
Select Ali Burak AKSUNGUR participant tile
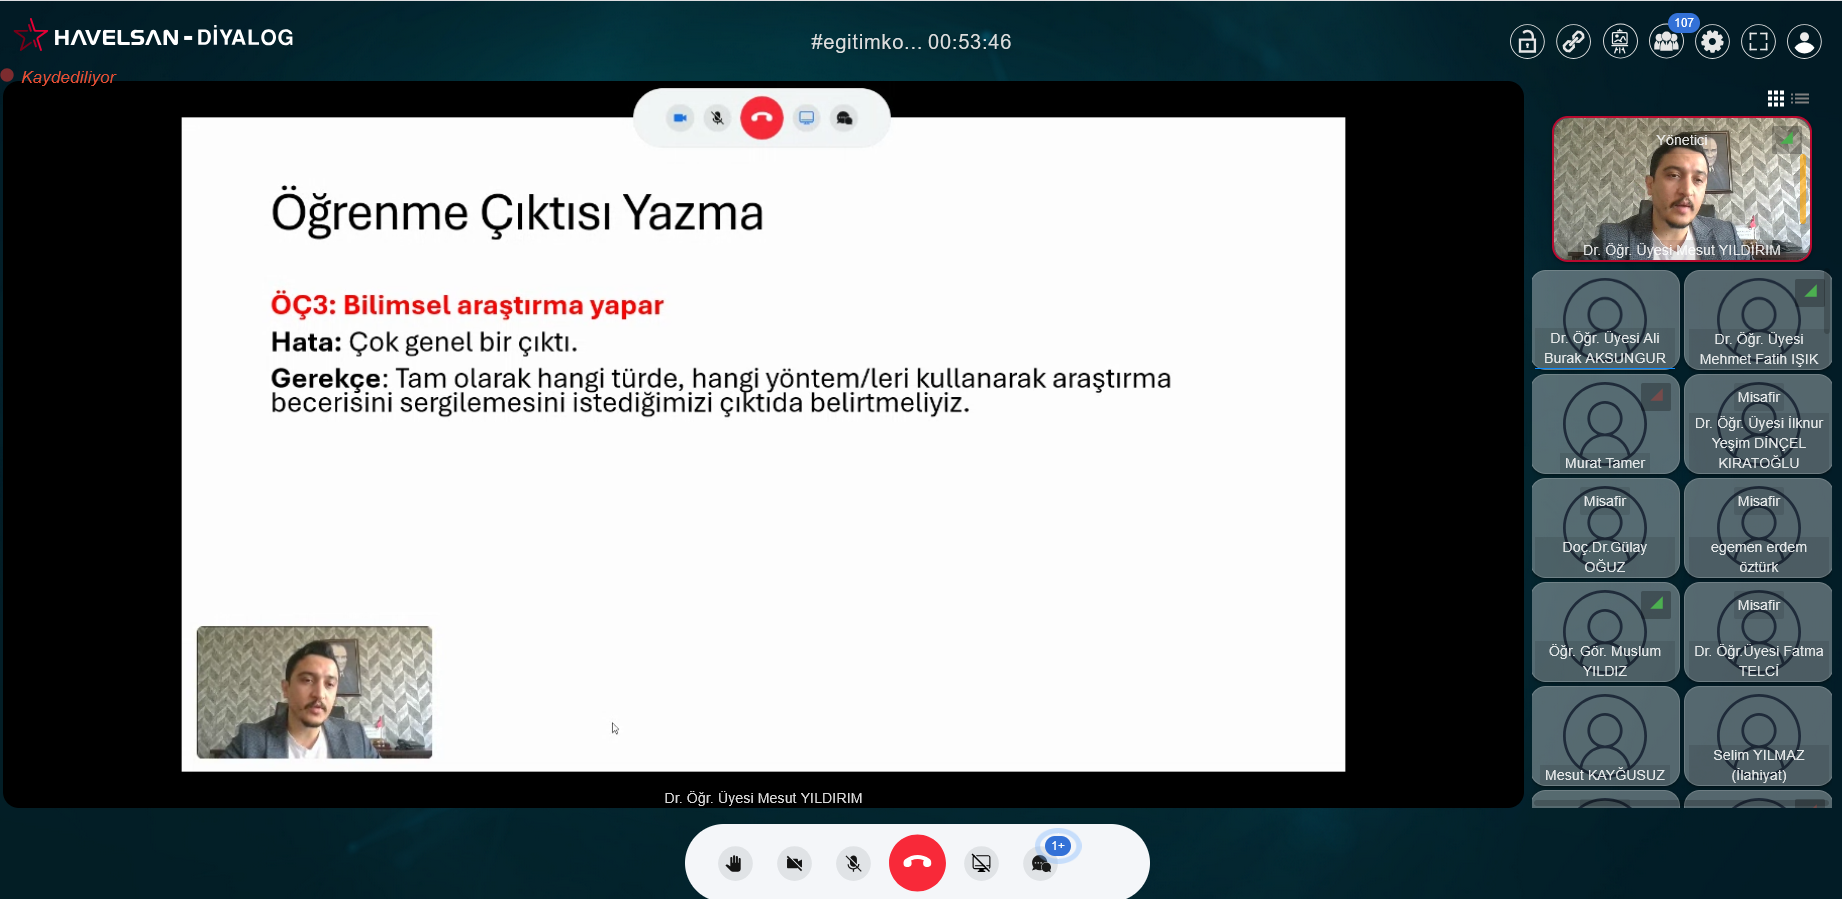(1604, 320)
